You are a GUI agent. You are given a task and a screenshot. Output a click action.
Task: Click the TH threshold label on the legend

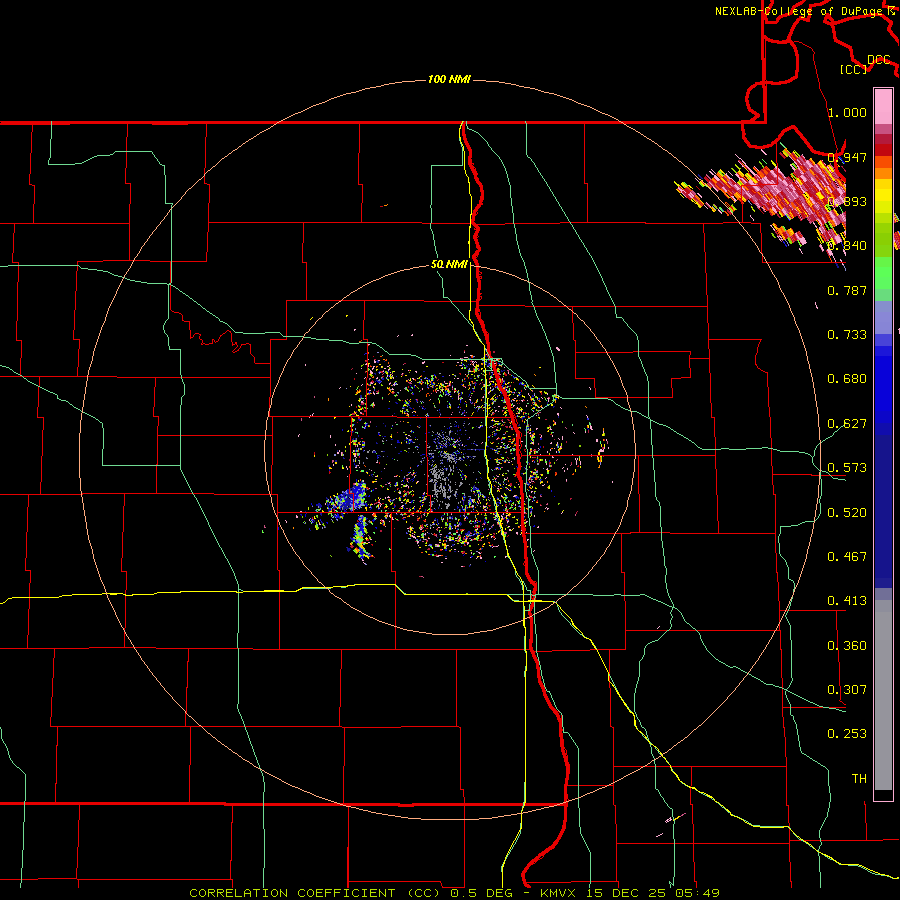tap(859, 779)
